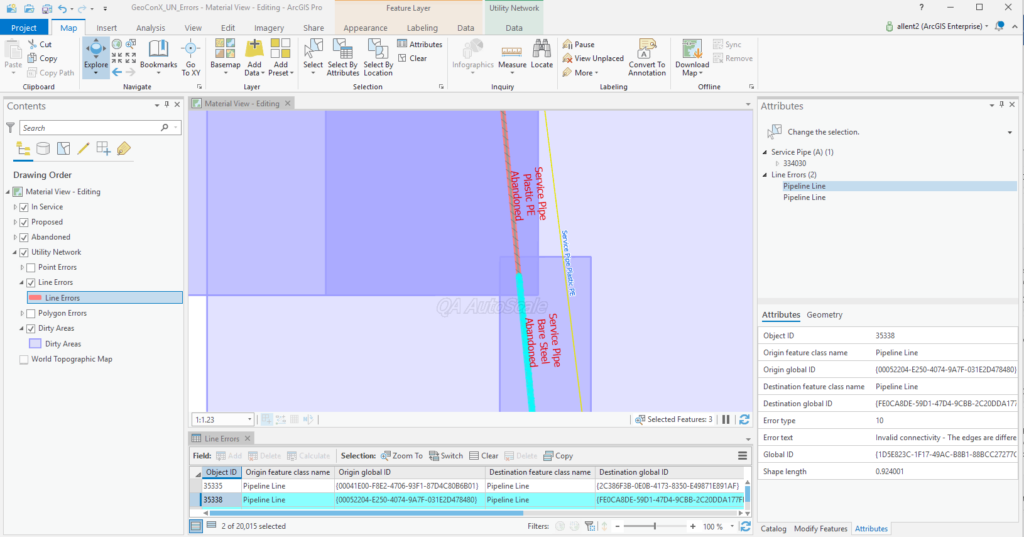This screenshot has width=1024, height=537.
Task: Open the Go To XY tool
Action: point(191,57)
